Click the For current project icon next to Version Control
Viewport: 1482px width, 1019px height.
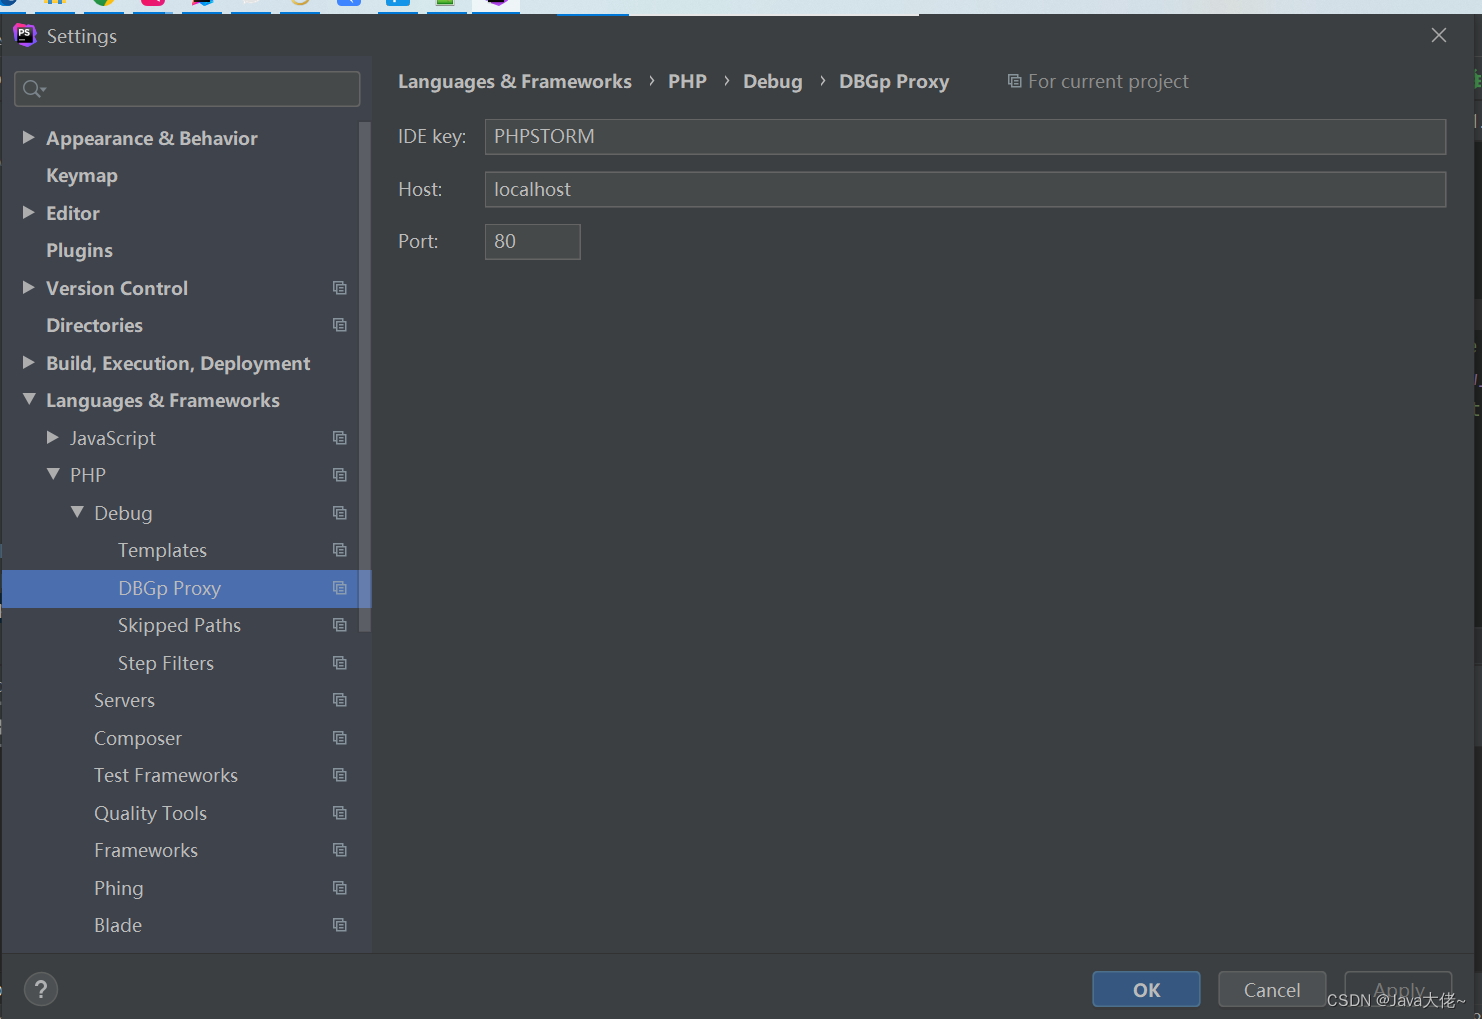[340, 287]
